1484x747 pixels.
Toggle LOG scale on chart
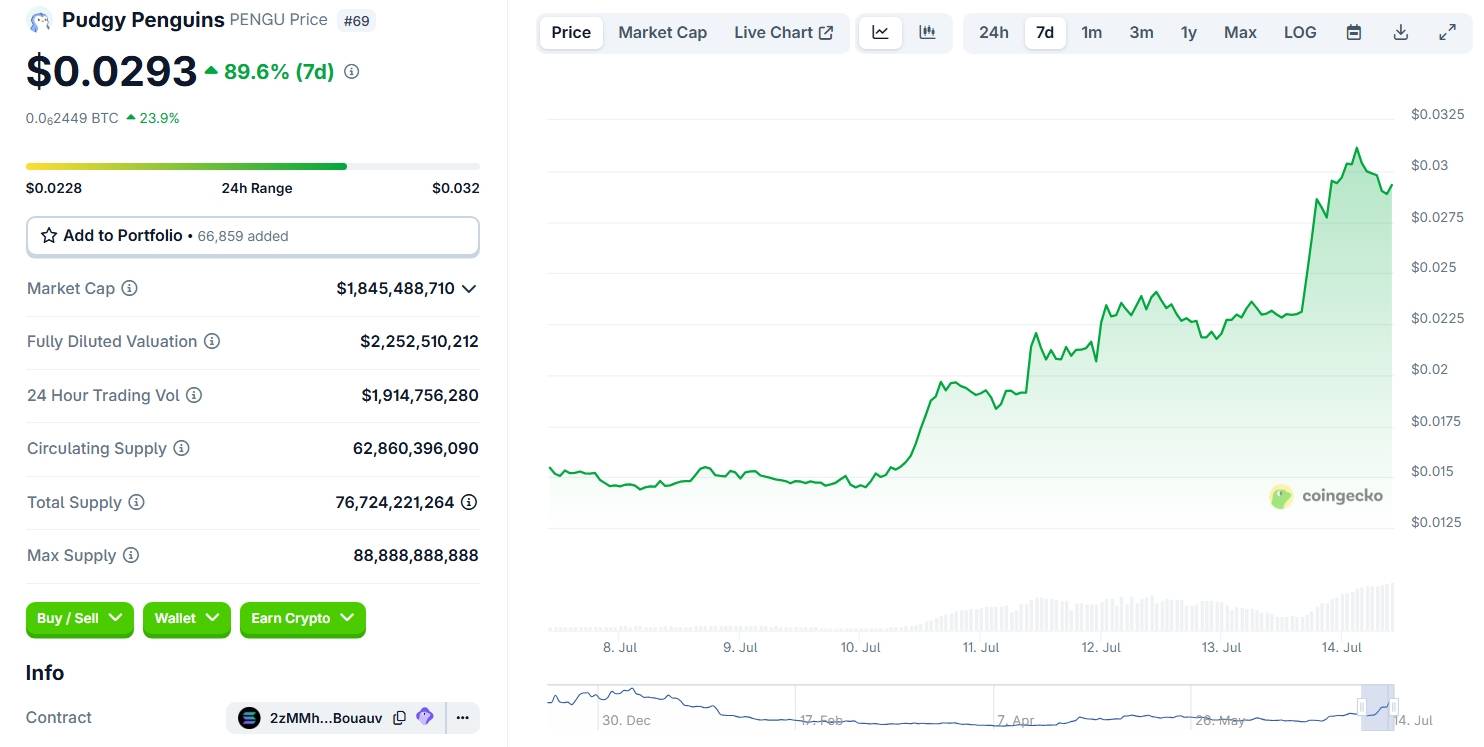1300,32
